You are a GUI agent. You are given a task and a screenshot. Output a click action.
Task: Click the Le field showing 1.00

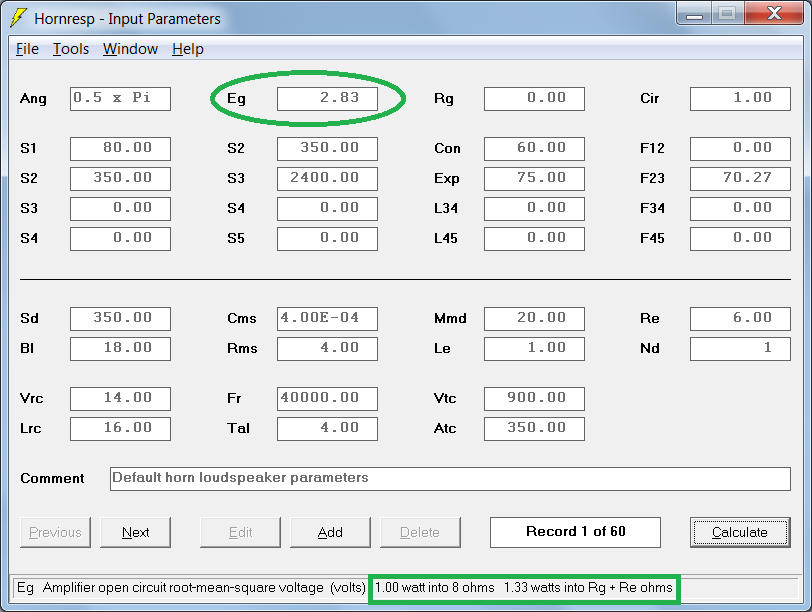click(534, 348)
